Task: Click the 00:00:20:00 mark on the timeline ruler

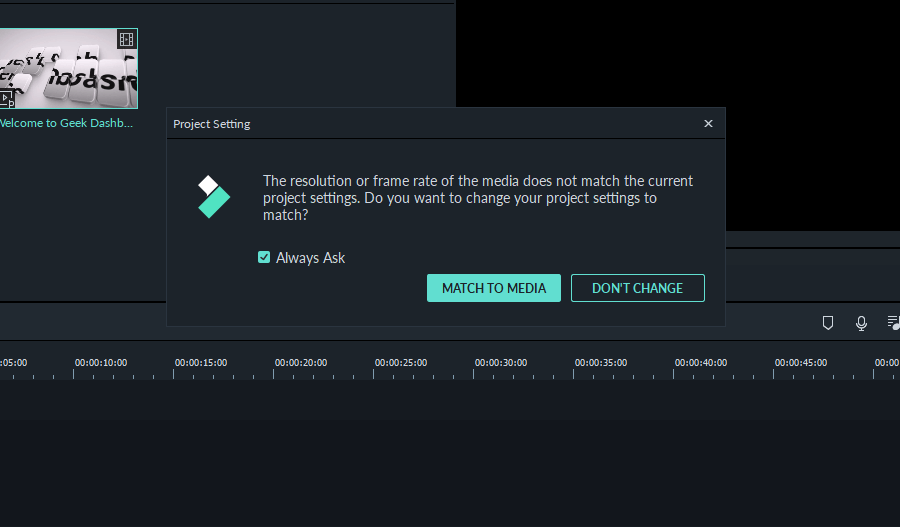Action: point(301,363)
